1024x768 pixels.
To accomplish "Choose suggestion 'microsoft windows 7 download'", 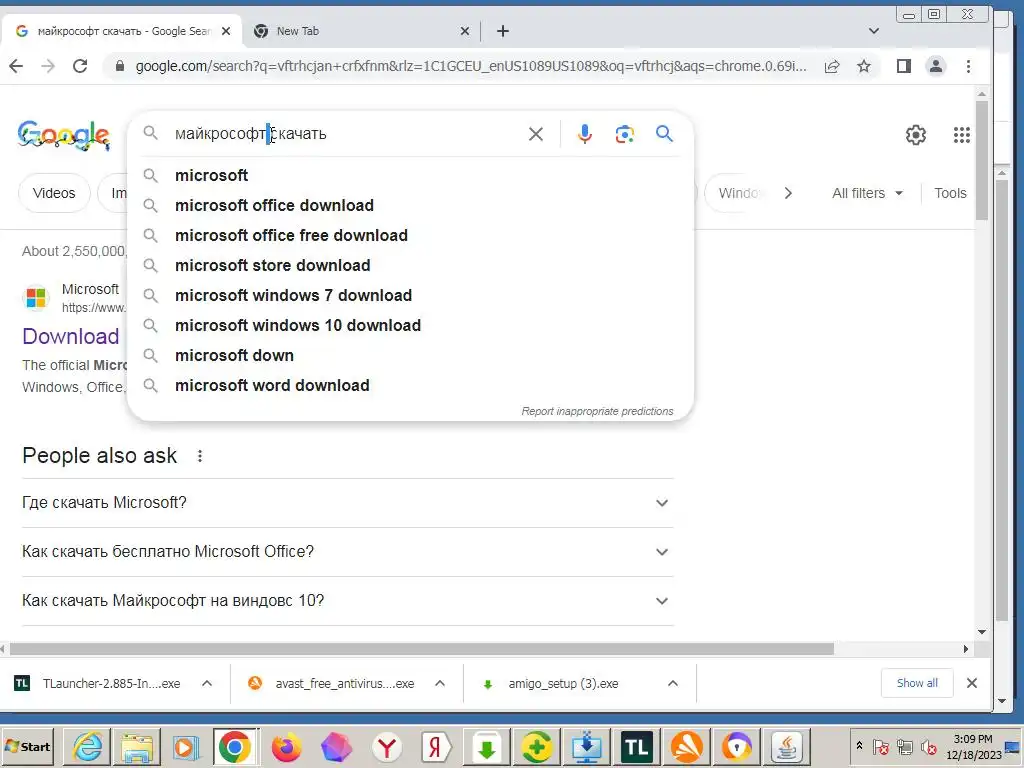I will point(410,296).
